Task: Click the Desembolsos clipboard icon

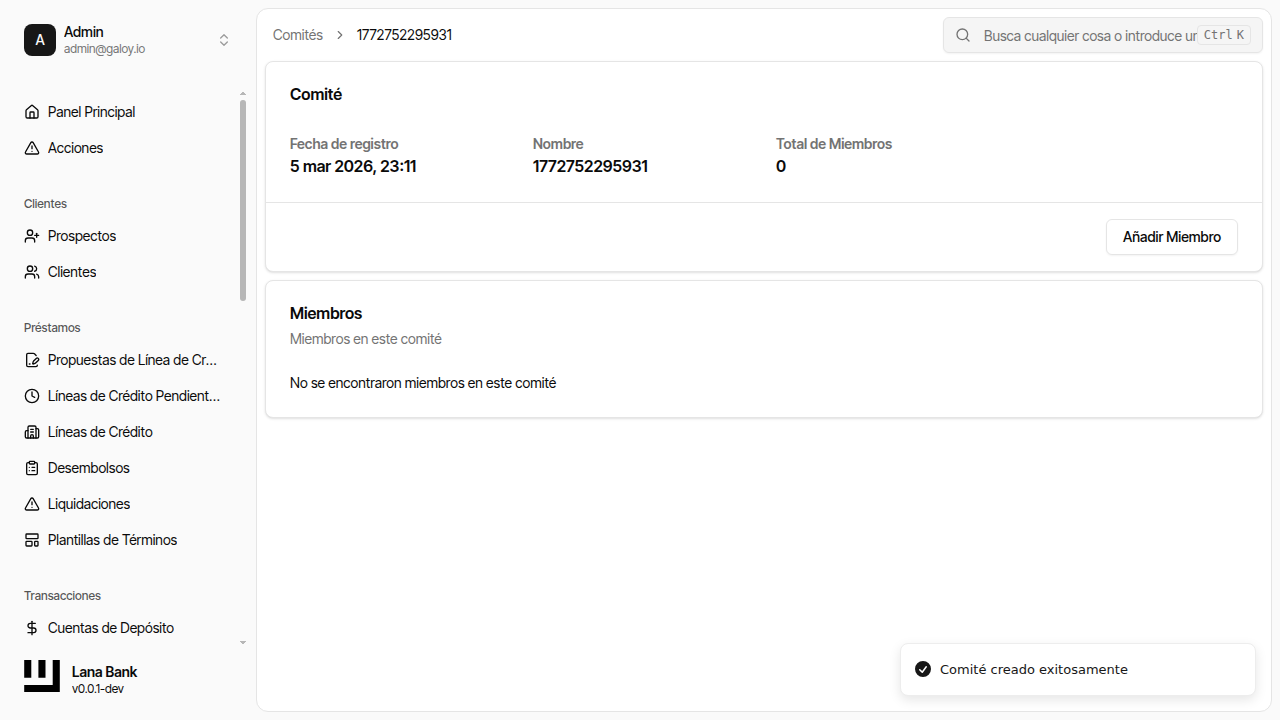Action: 32,468
